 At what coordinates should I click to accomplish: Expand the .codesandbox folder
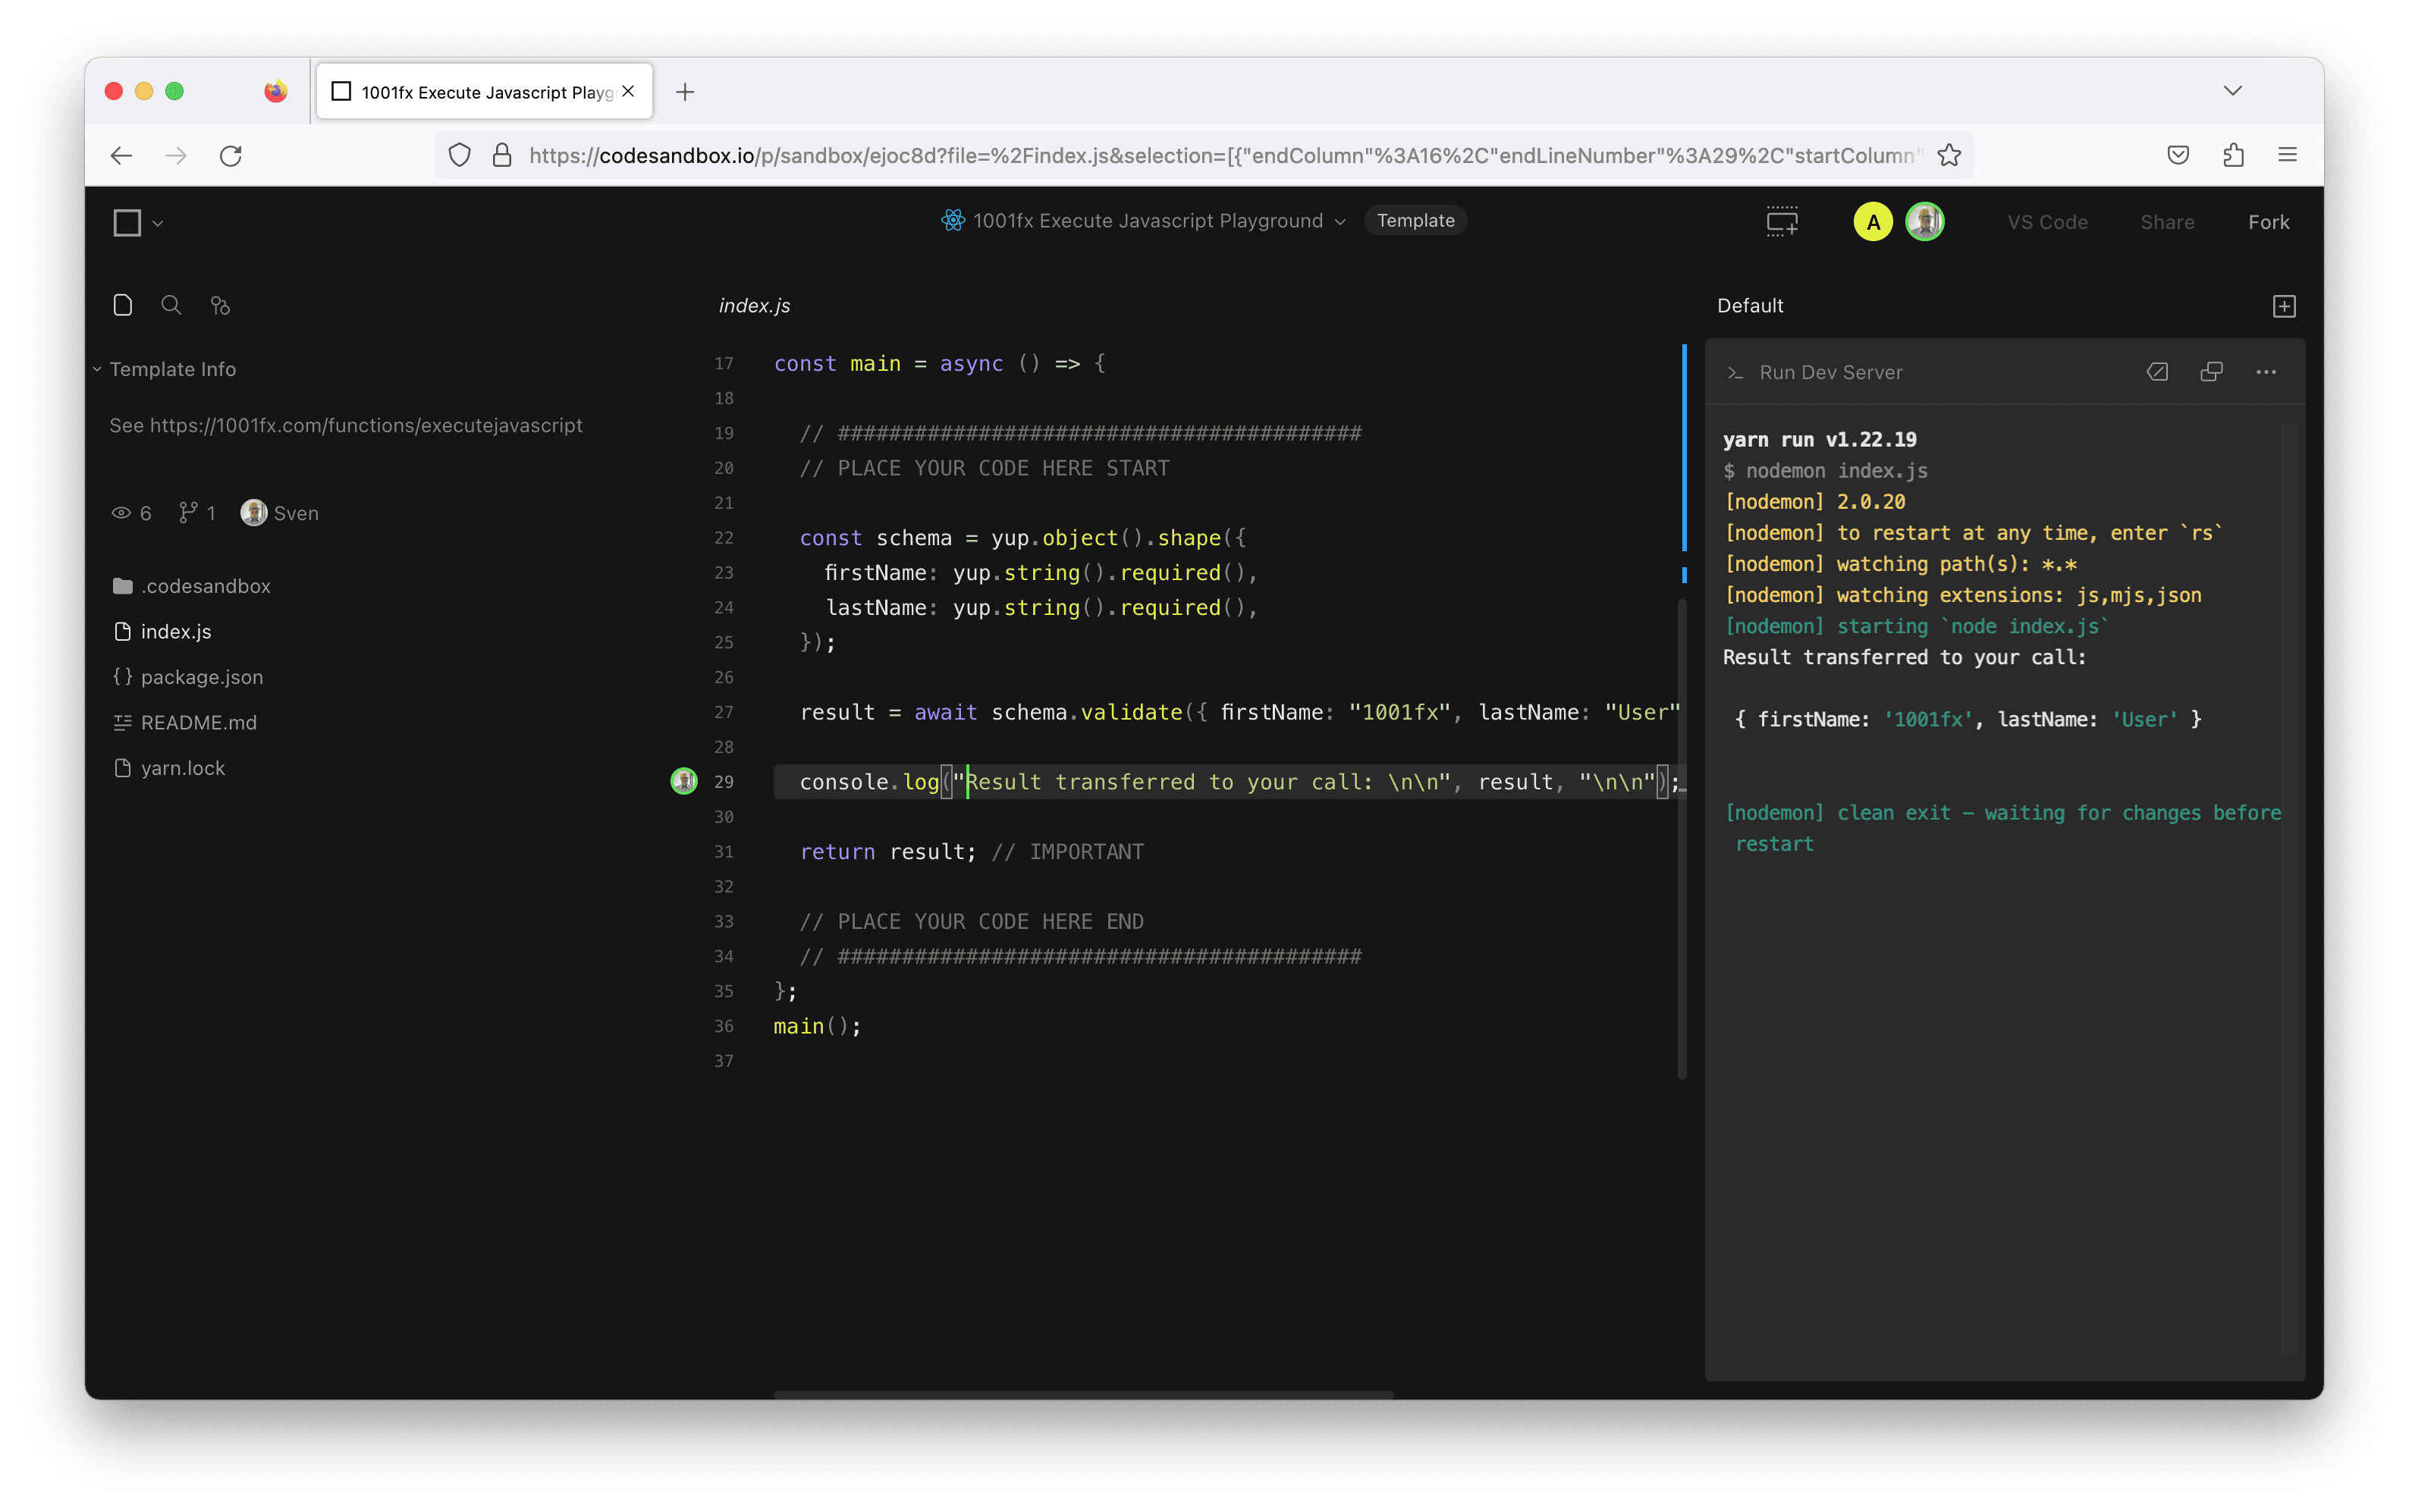point(205,586)
